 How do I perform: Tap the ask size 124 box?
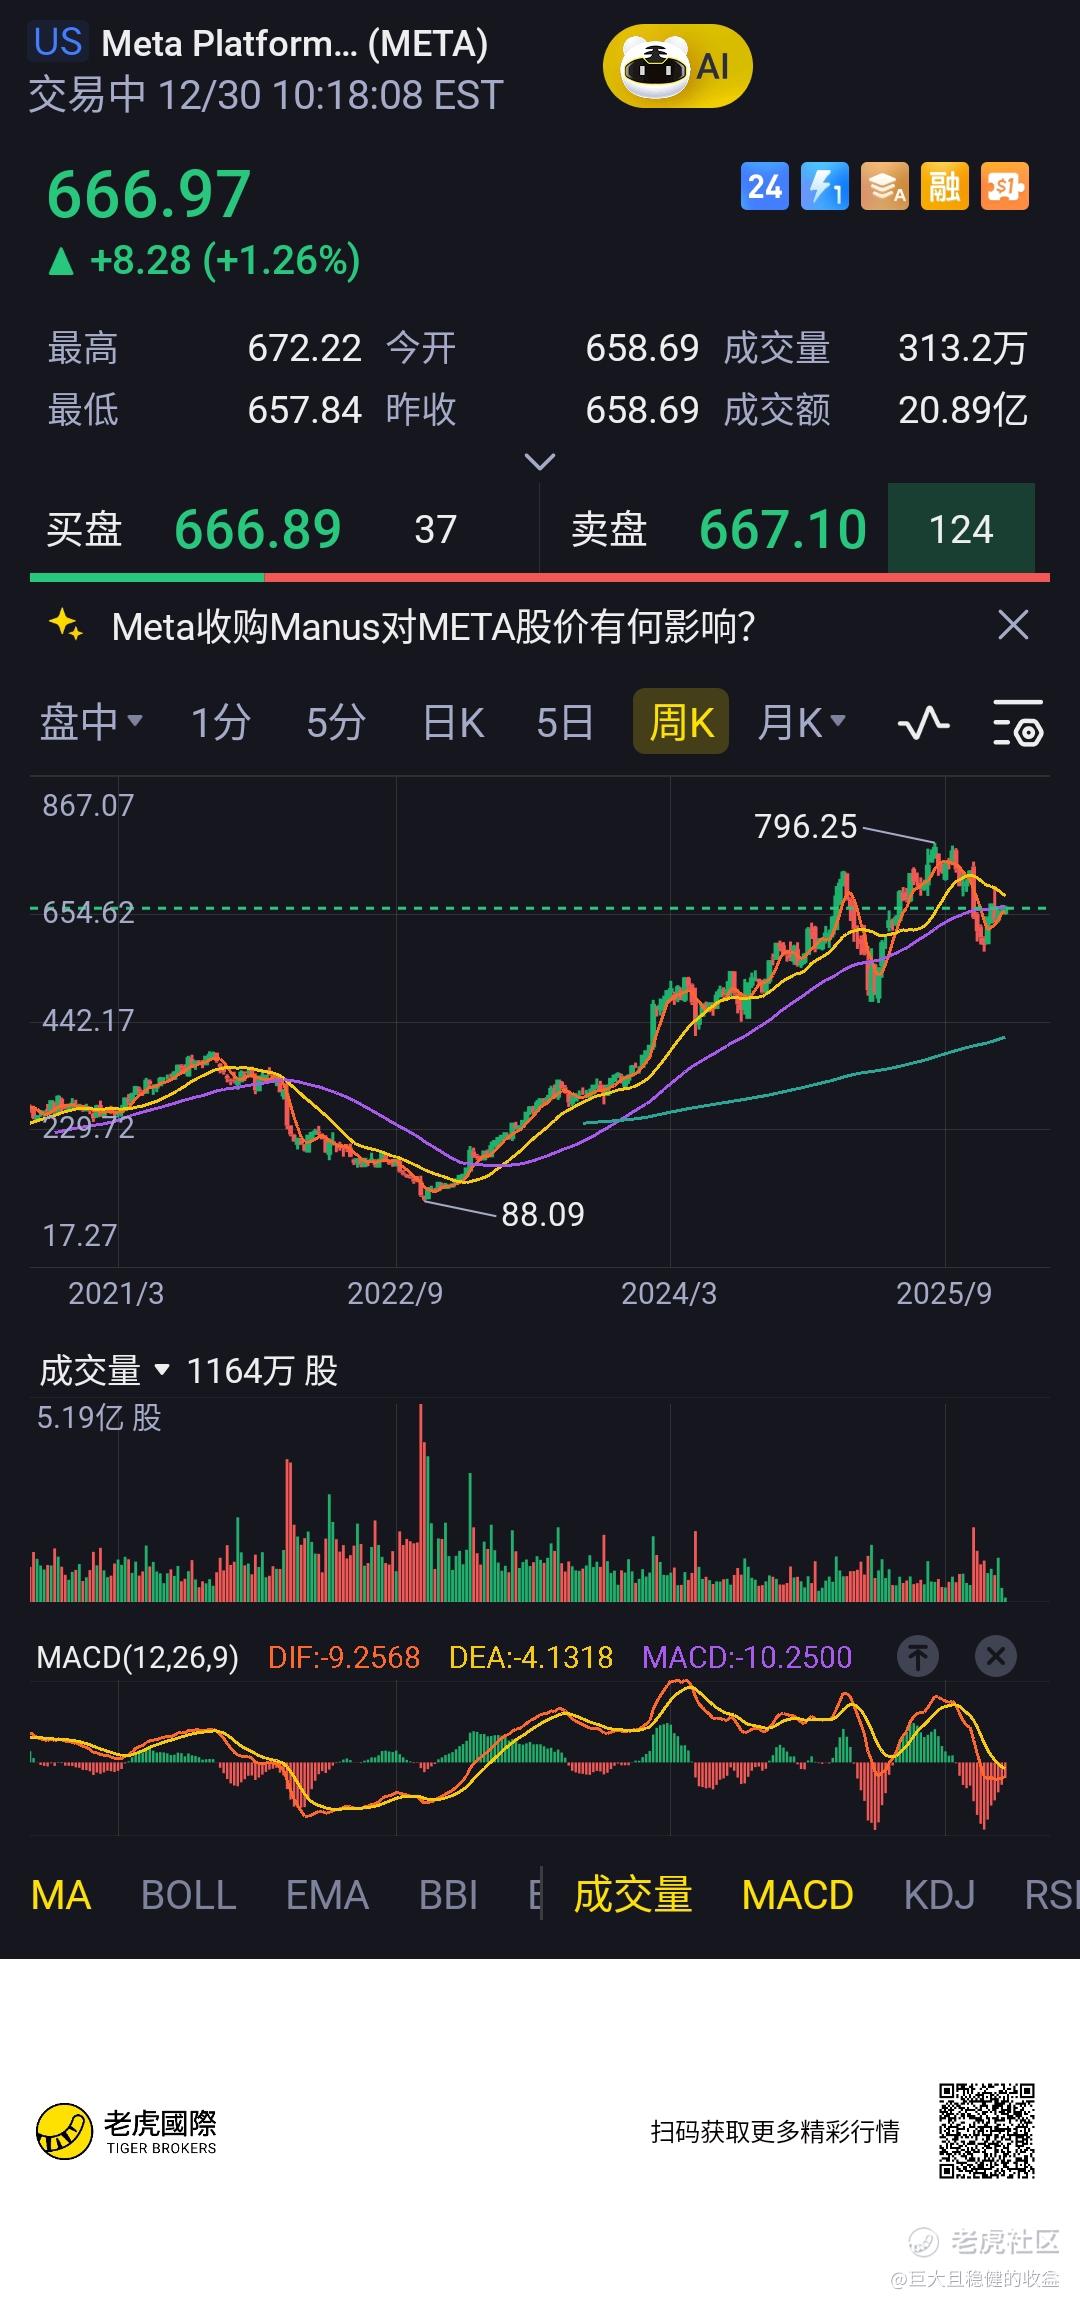coord(961,529)
